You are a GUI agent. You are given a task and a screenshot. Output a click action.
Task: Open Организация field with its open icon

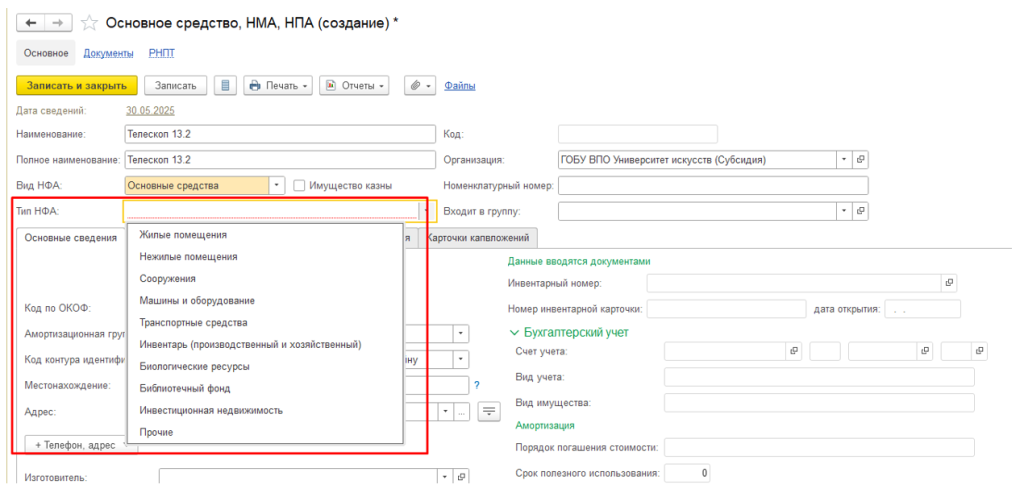(861, 159)
